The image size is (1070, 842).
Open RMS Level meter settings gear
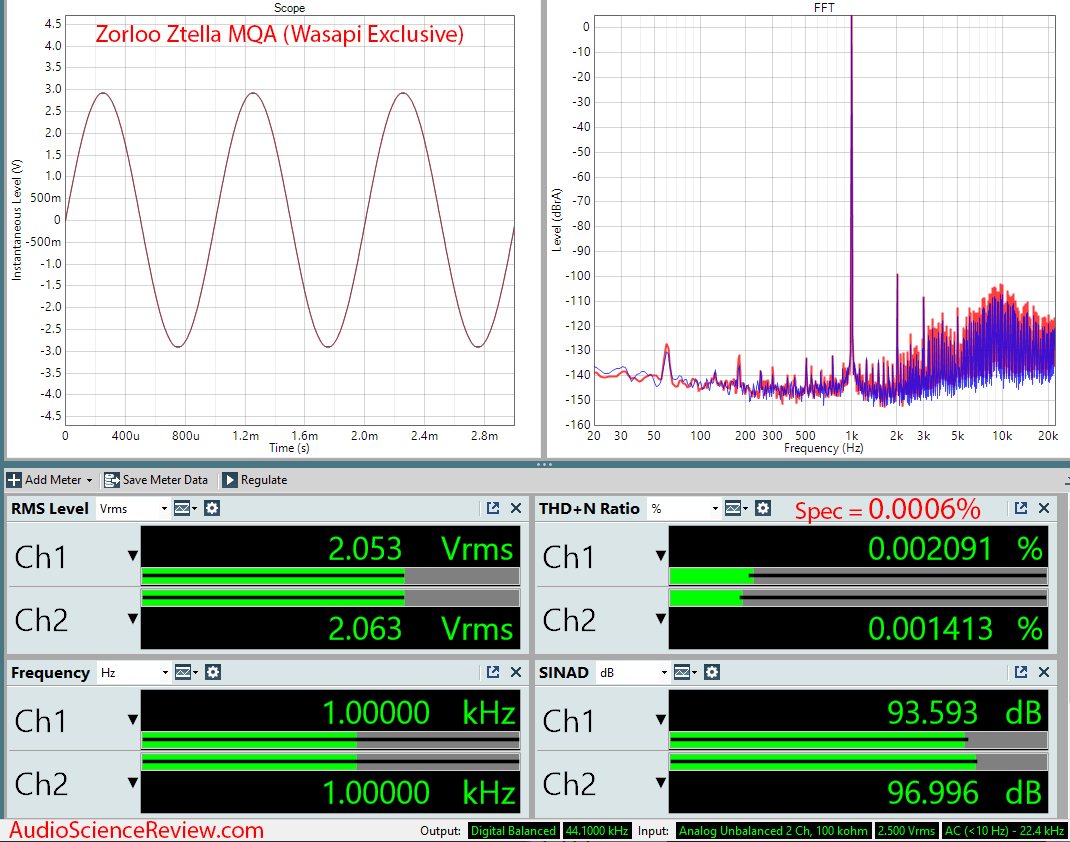[x=212, y=508]
